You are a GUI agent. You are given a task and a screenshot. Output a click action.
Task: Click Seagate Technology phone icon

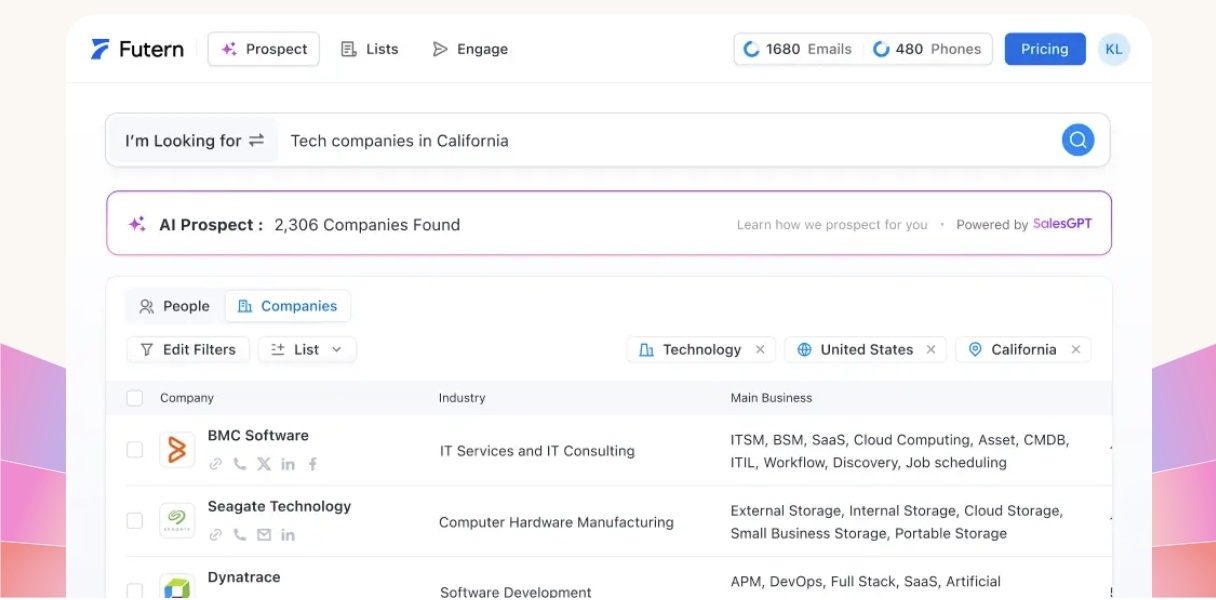240,535
